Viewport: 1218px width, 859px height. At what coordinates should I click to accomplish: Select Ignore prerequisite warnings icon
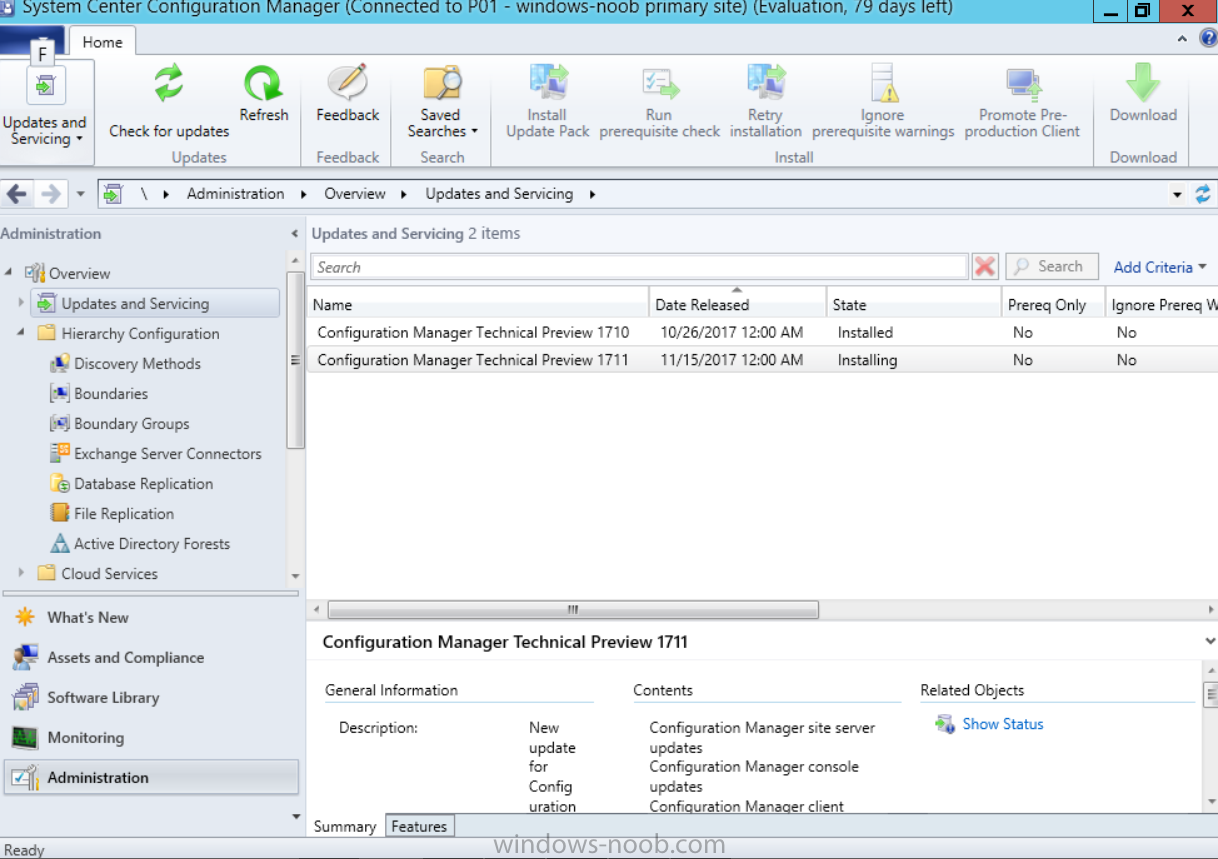tap(884, 84)
